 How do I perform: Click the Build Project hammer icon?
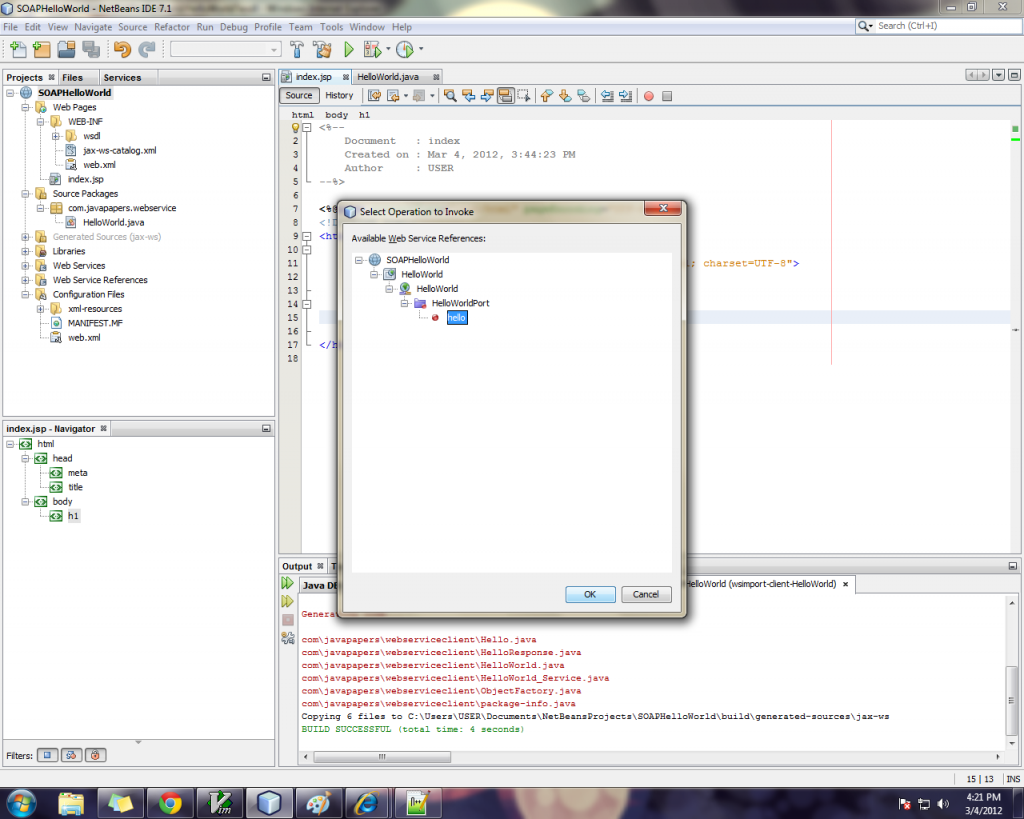pos(297,49)
